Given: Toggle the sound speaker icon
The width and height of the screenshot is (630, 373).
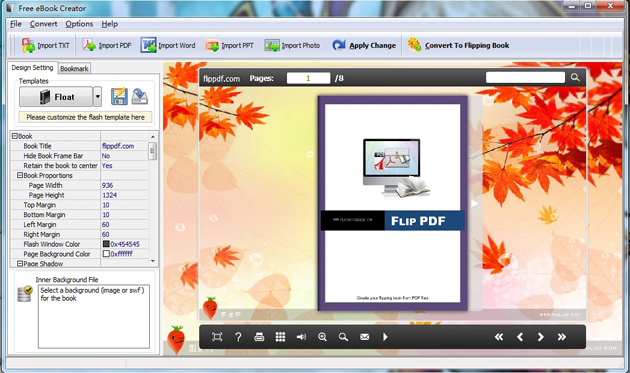Looking at the screenshot, I should [x=301, y=337].
